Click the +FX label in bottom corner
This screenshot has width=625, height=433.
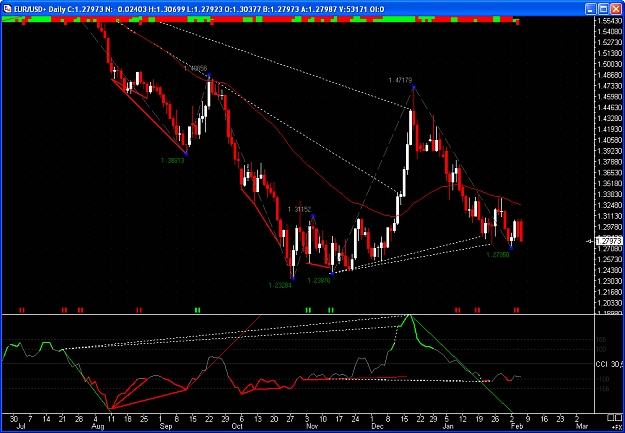pos(616,427)
